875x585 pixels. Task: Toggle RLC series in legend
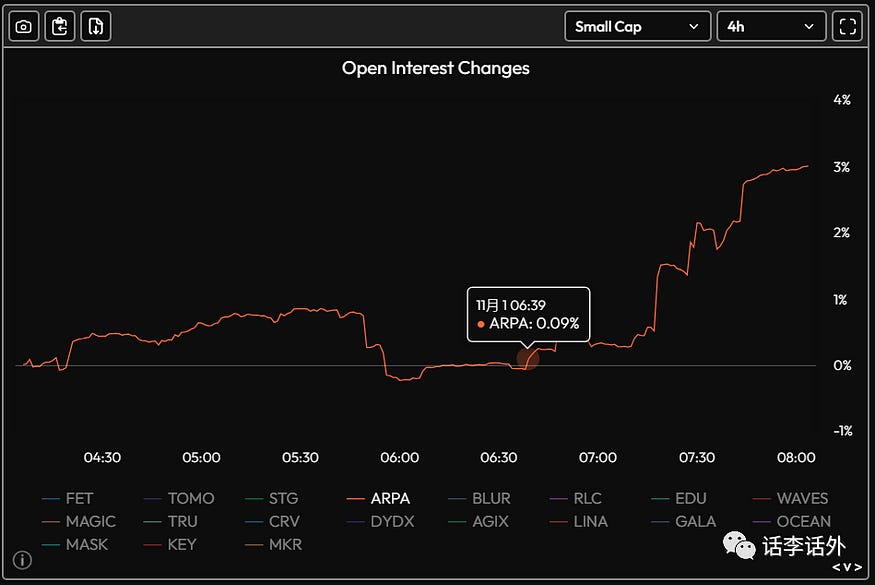[575, 498]
